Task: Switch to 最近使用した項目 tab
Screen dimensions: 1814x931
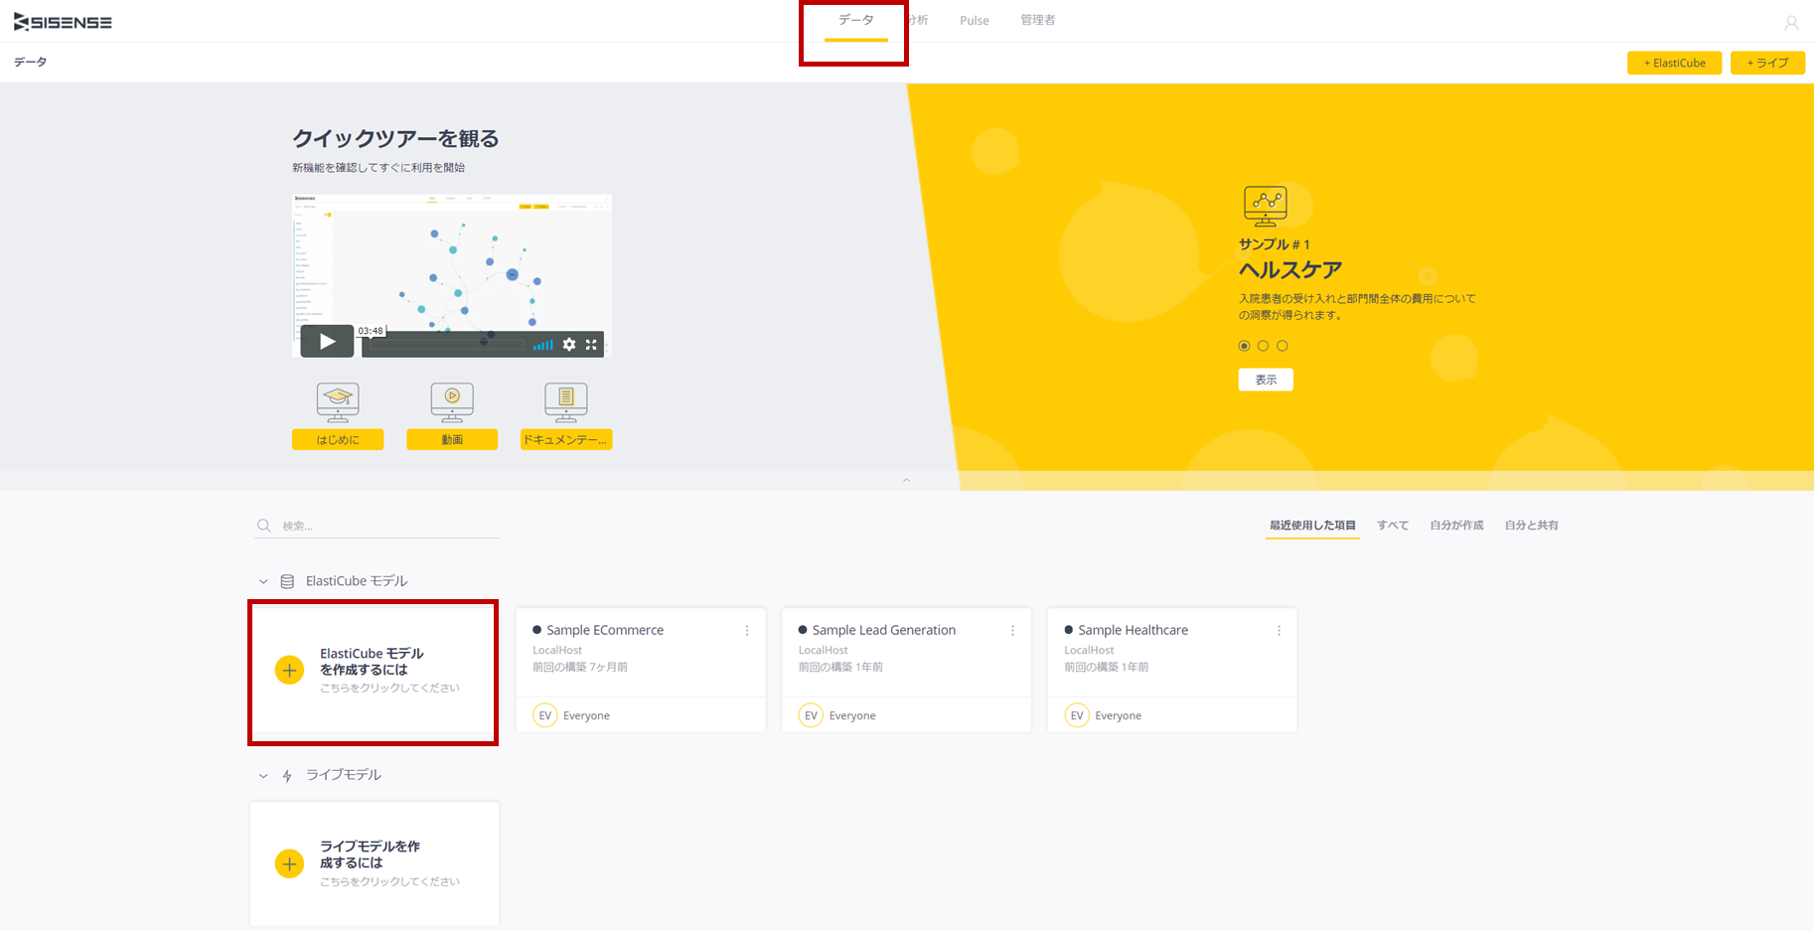Action: pyautogui.click(x=1312, y=525)
